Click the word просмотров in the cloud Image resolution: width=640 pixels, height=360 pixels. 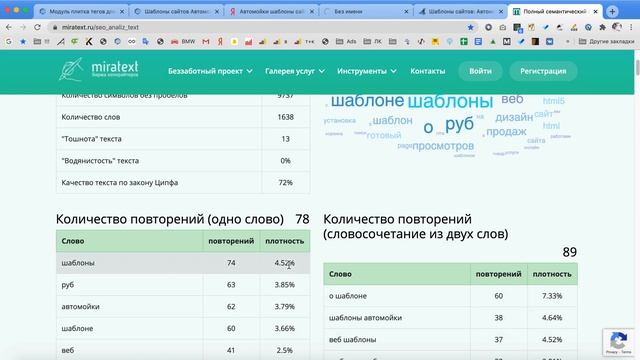tap(443, 146)
